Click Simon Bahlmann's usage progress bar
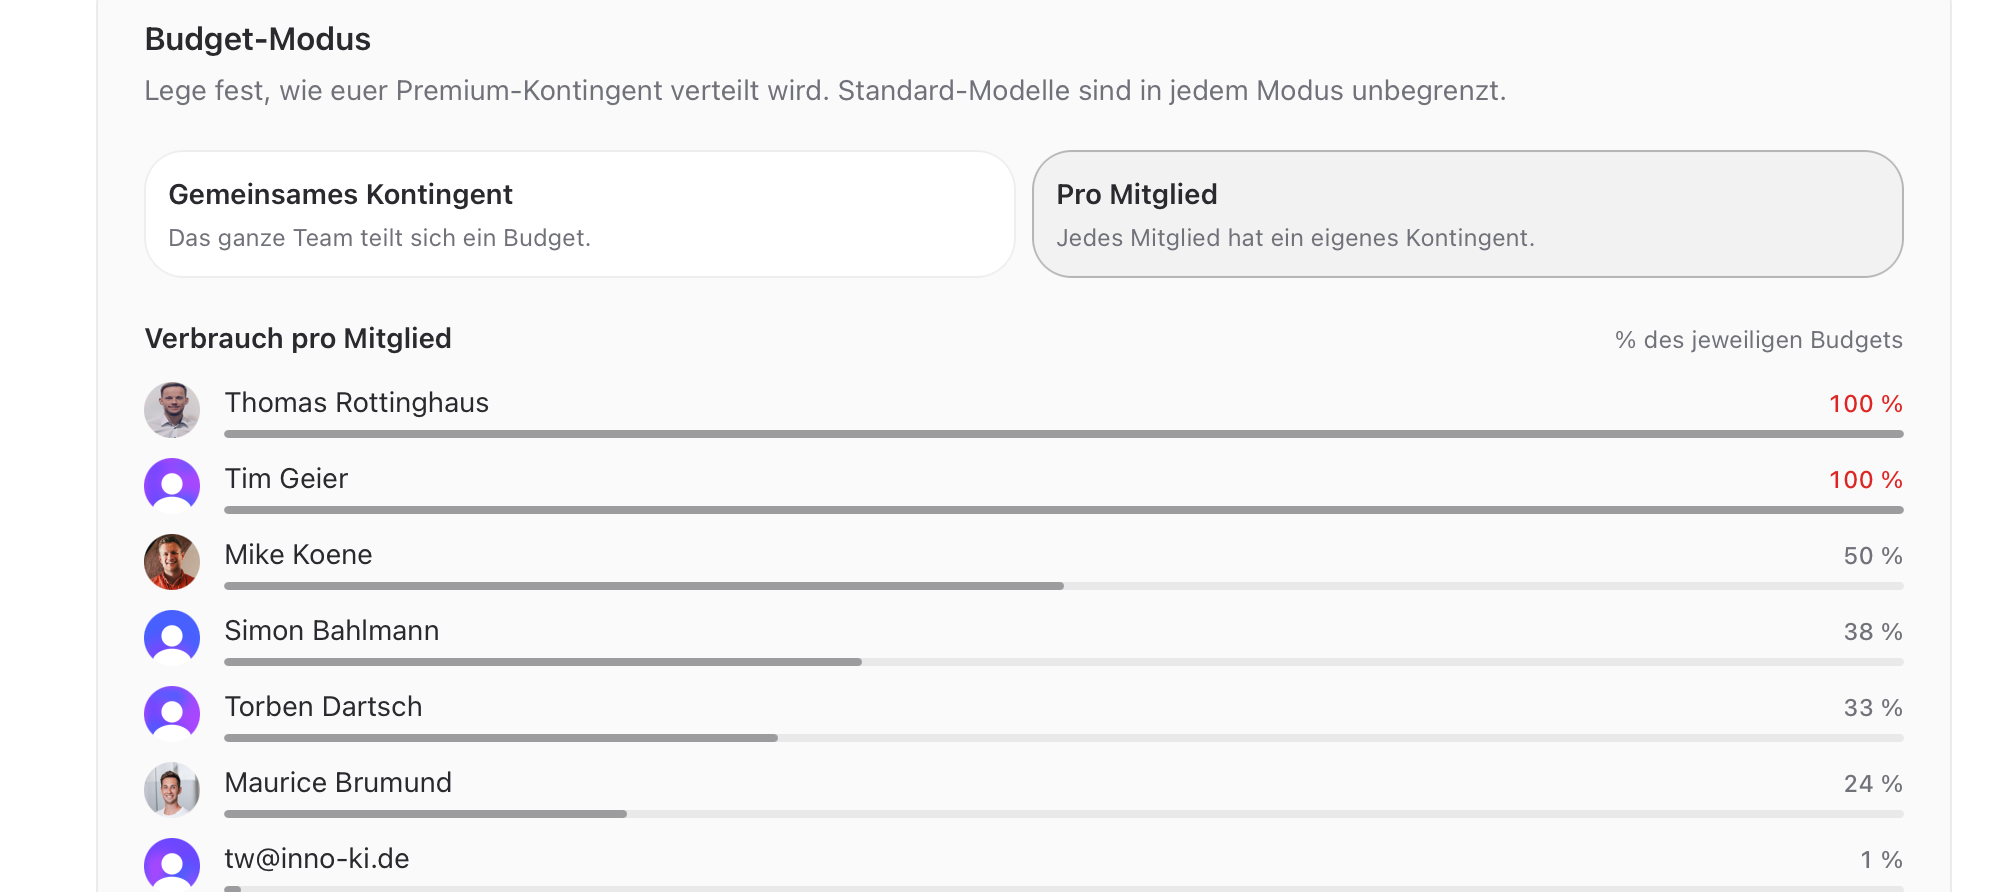Image resolution: width=2010 pixels, height=892 pixels. tap(1064, 662)
